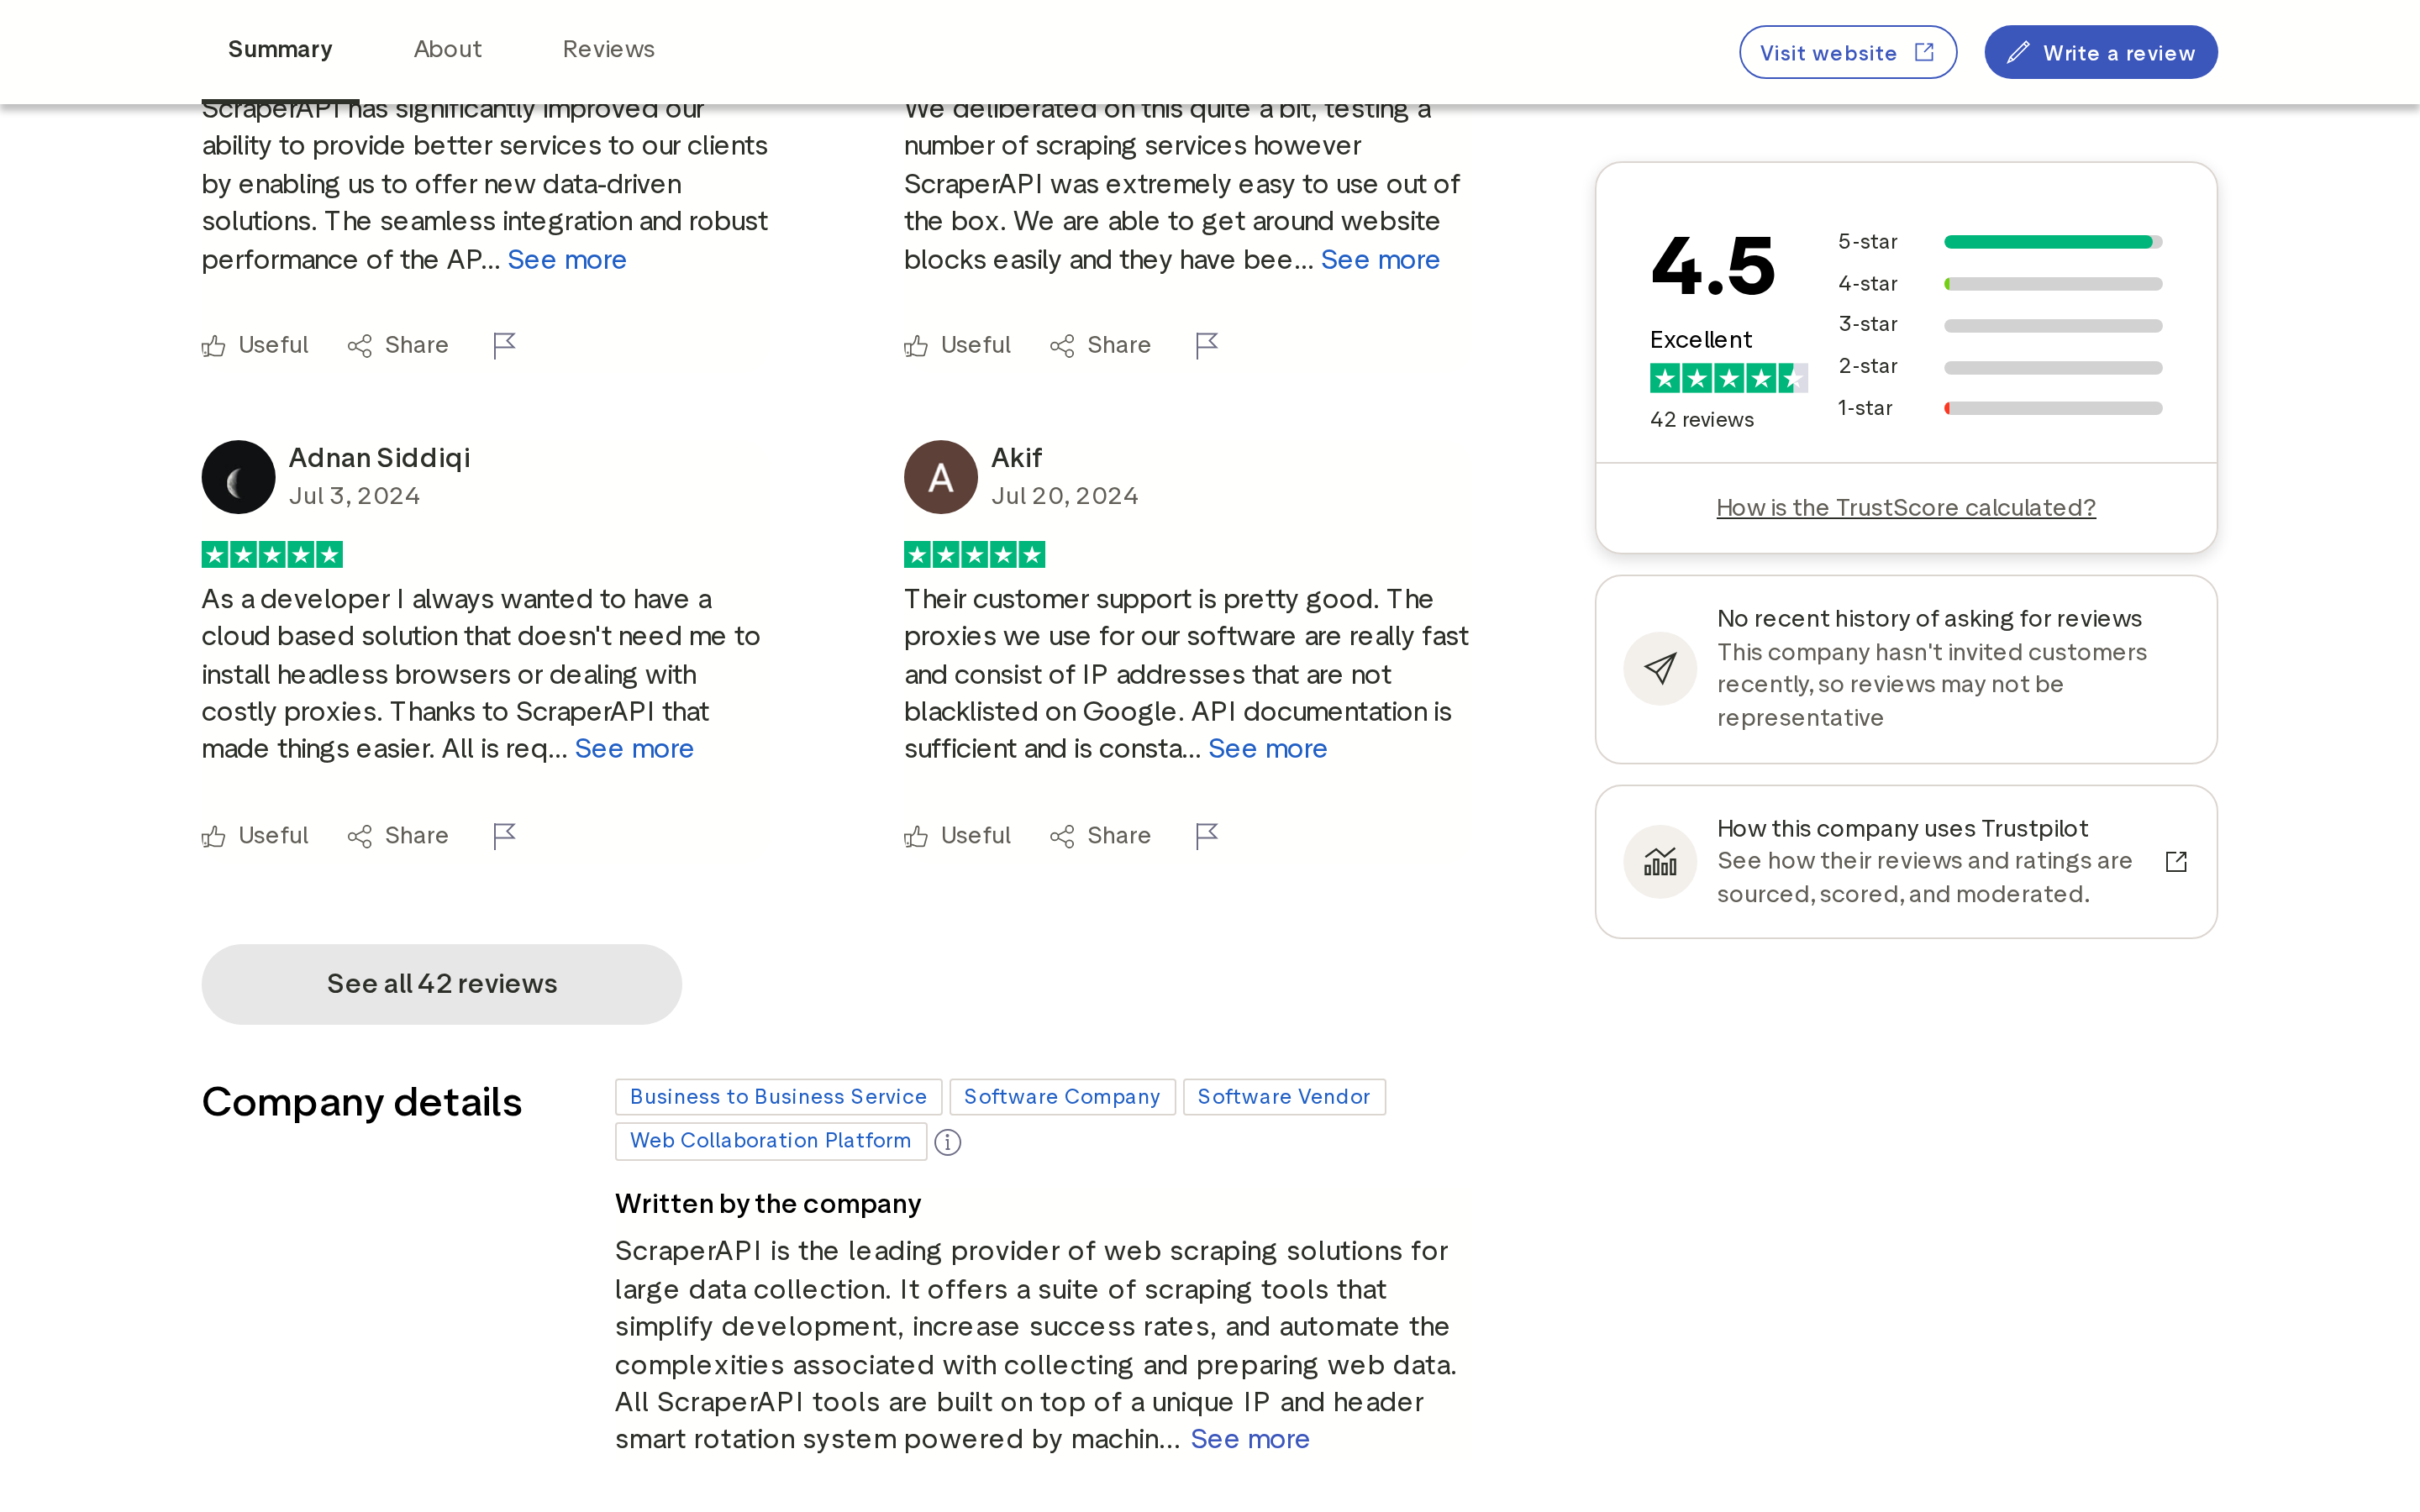The width and height of the screenshot is (2420, 1512).
Task: Open Business to Business Service category tag
Action: coord(778,1097)
